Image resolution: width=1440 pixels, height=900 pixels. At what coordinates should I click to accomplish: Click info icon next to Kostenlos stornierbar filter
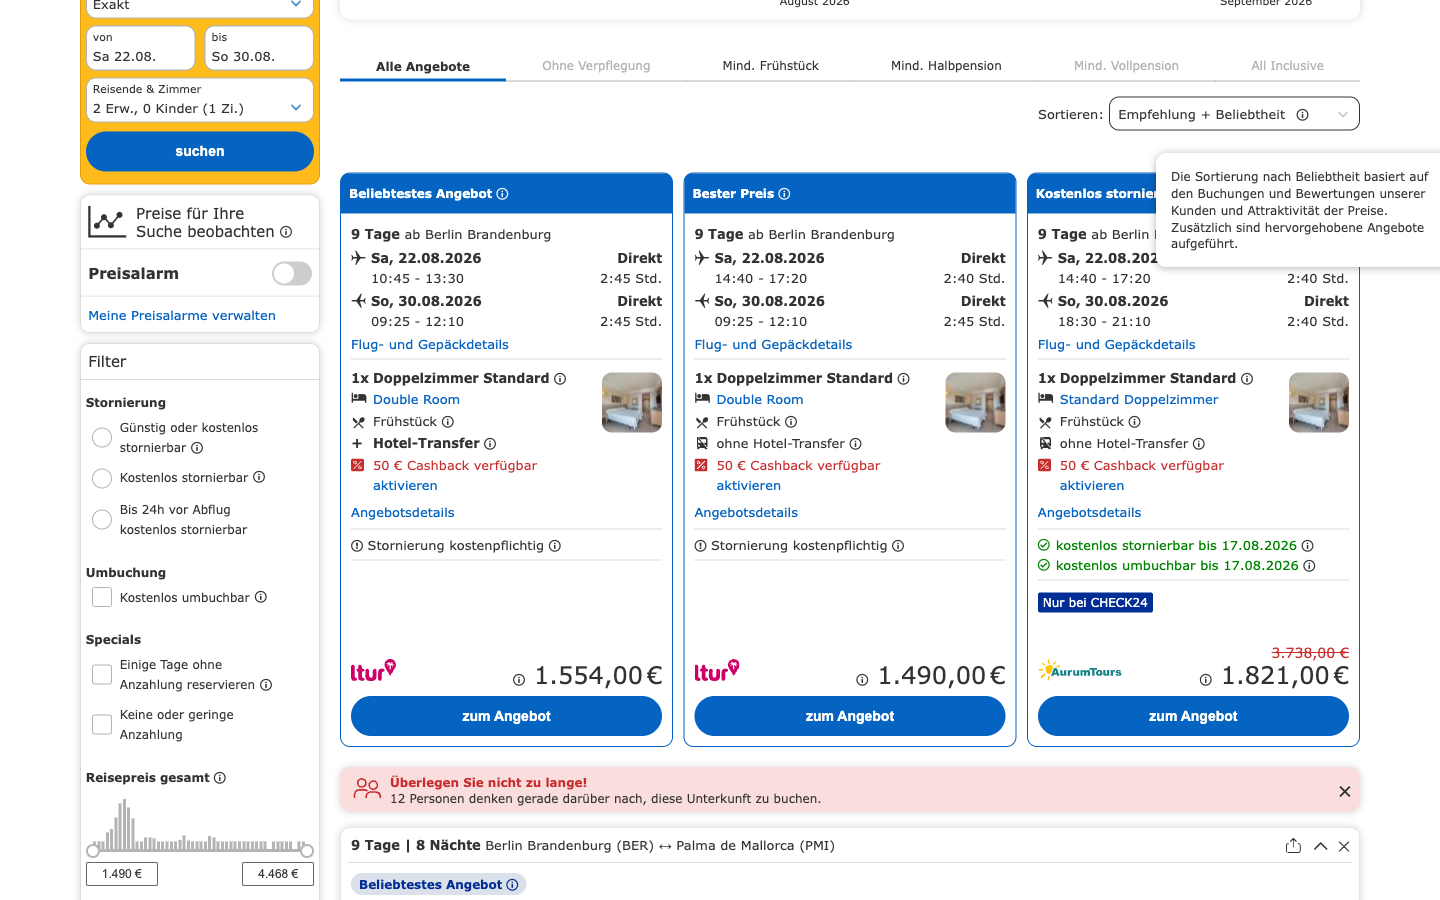pos(259,477)
